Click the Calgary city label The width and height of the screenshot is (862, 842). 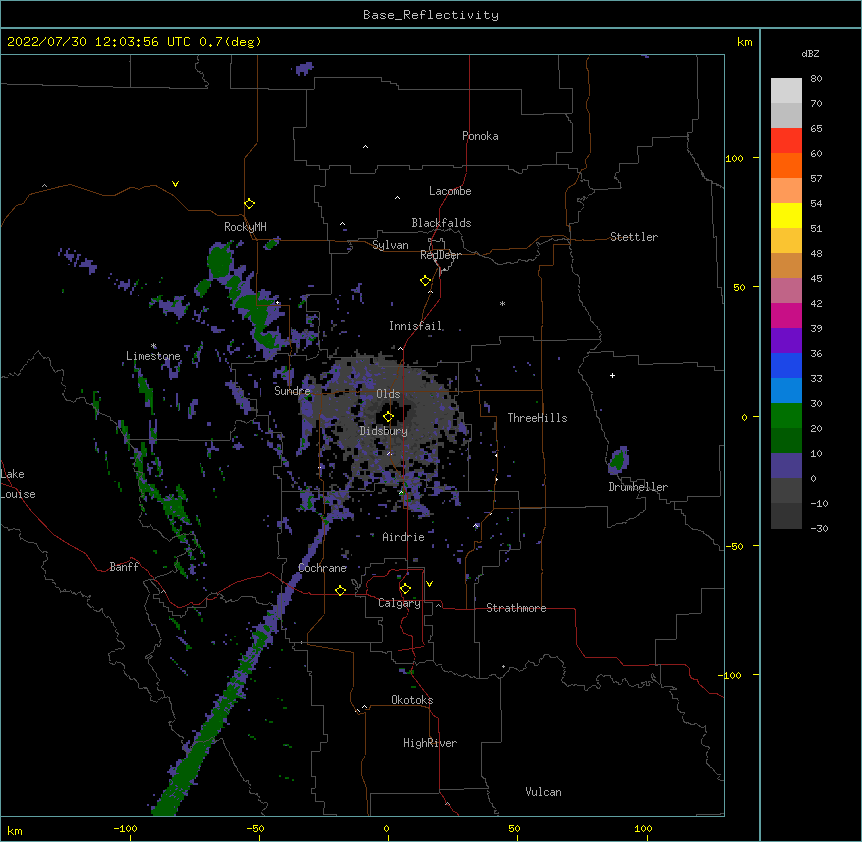pos(399,603)
